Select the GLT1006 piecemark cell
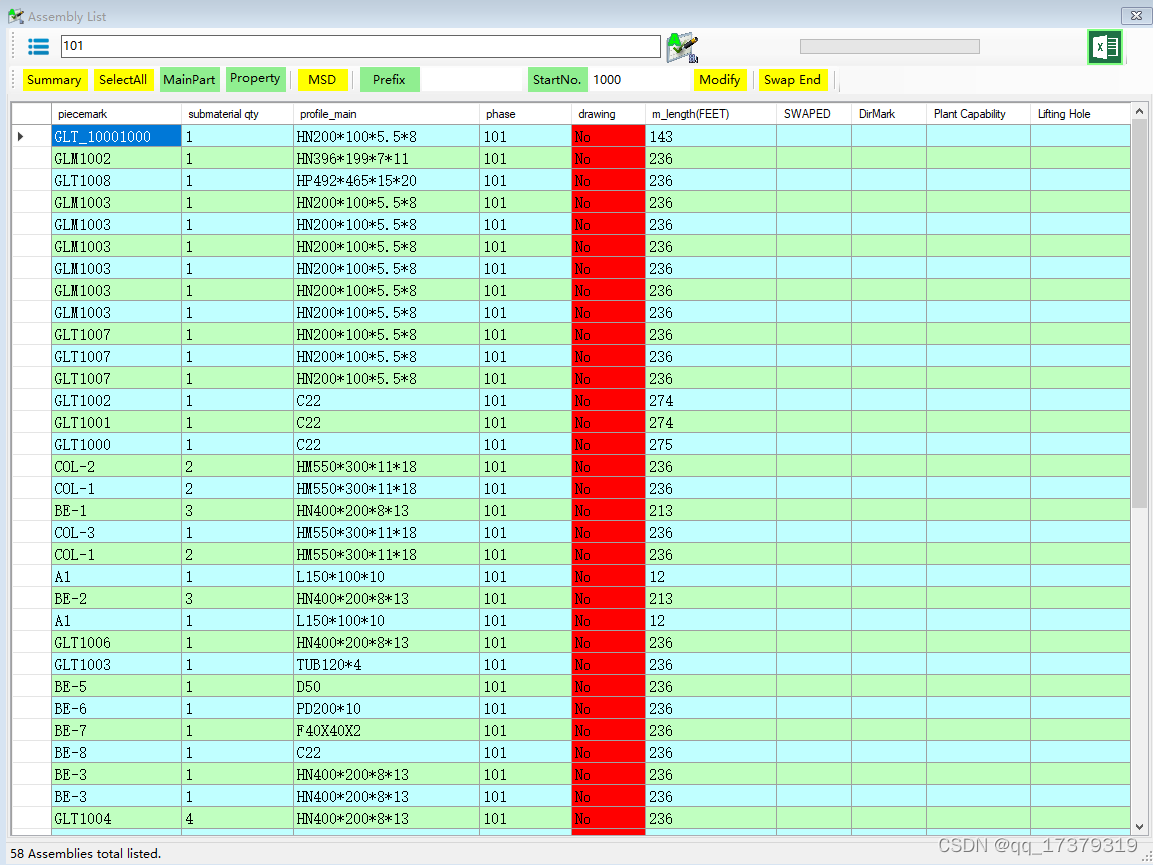The width and height of the screenshot is (1153, 865). pyautogui.click(x=116, y=643)
